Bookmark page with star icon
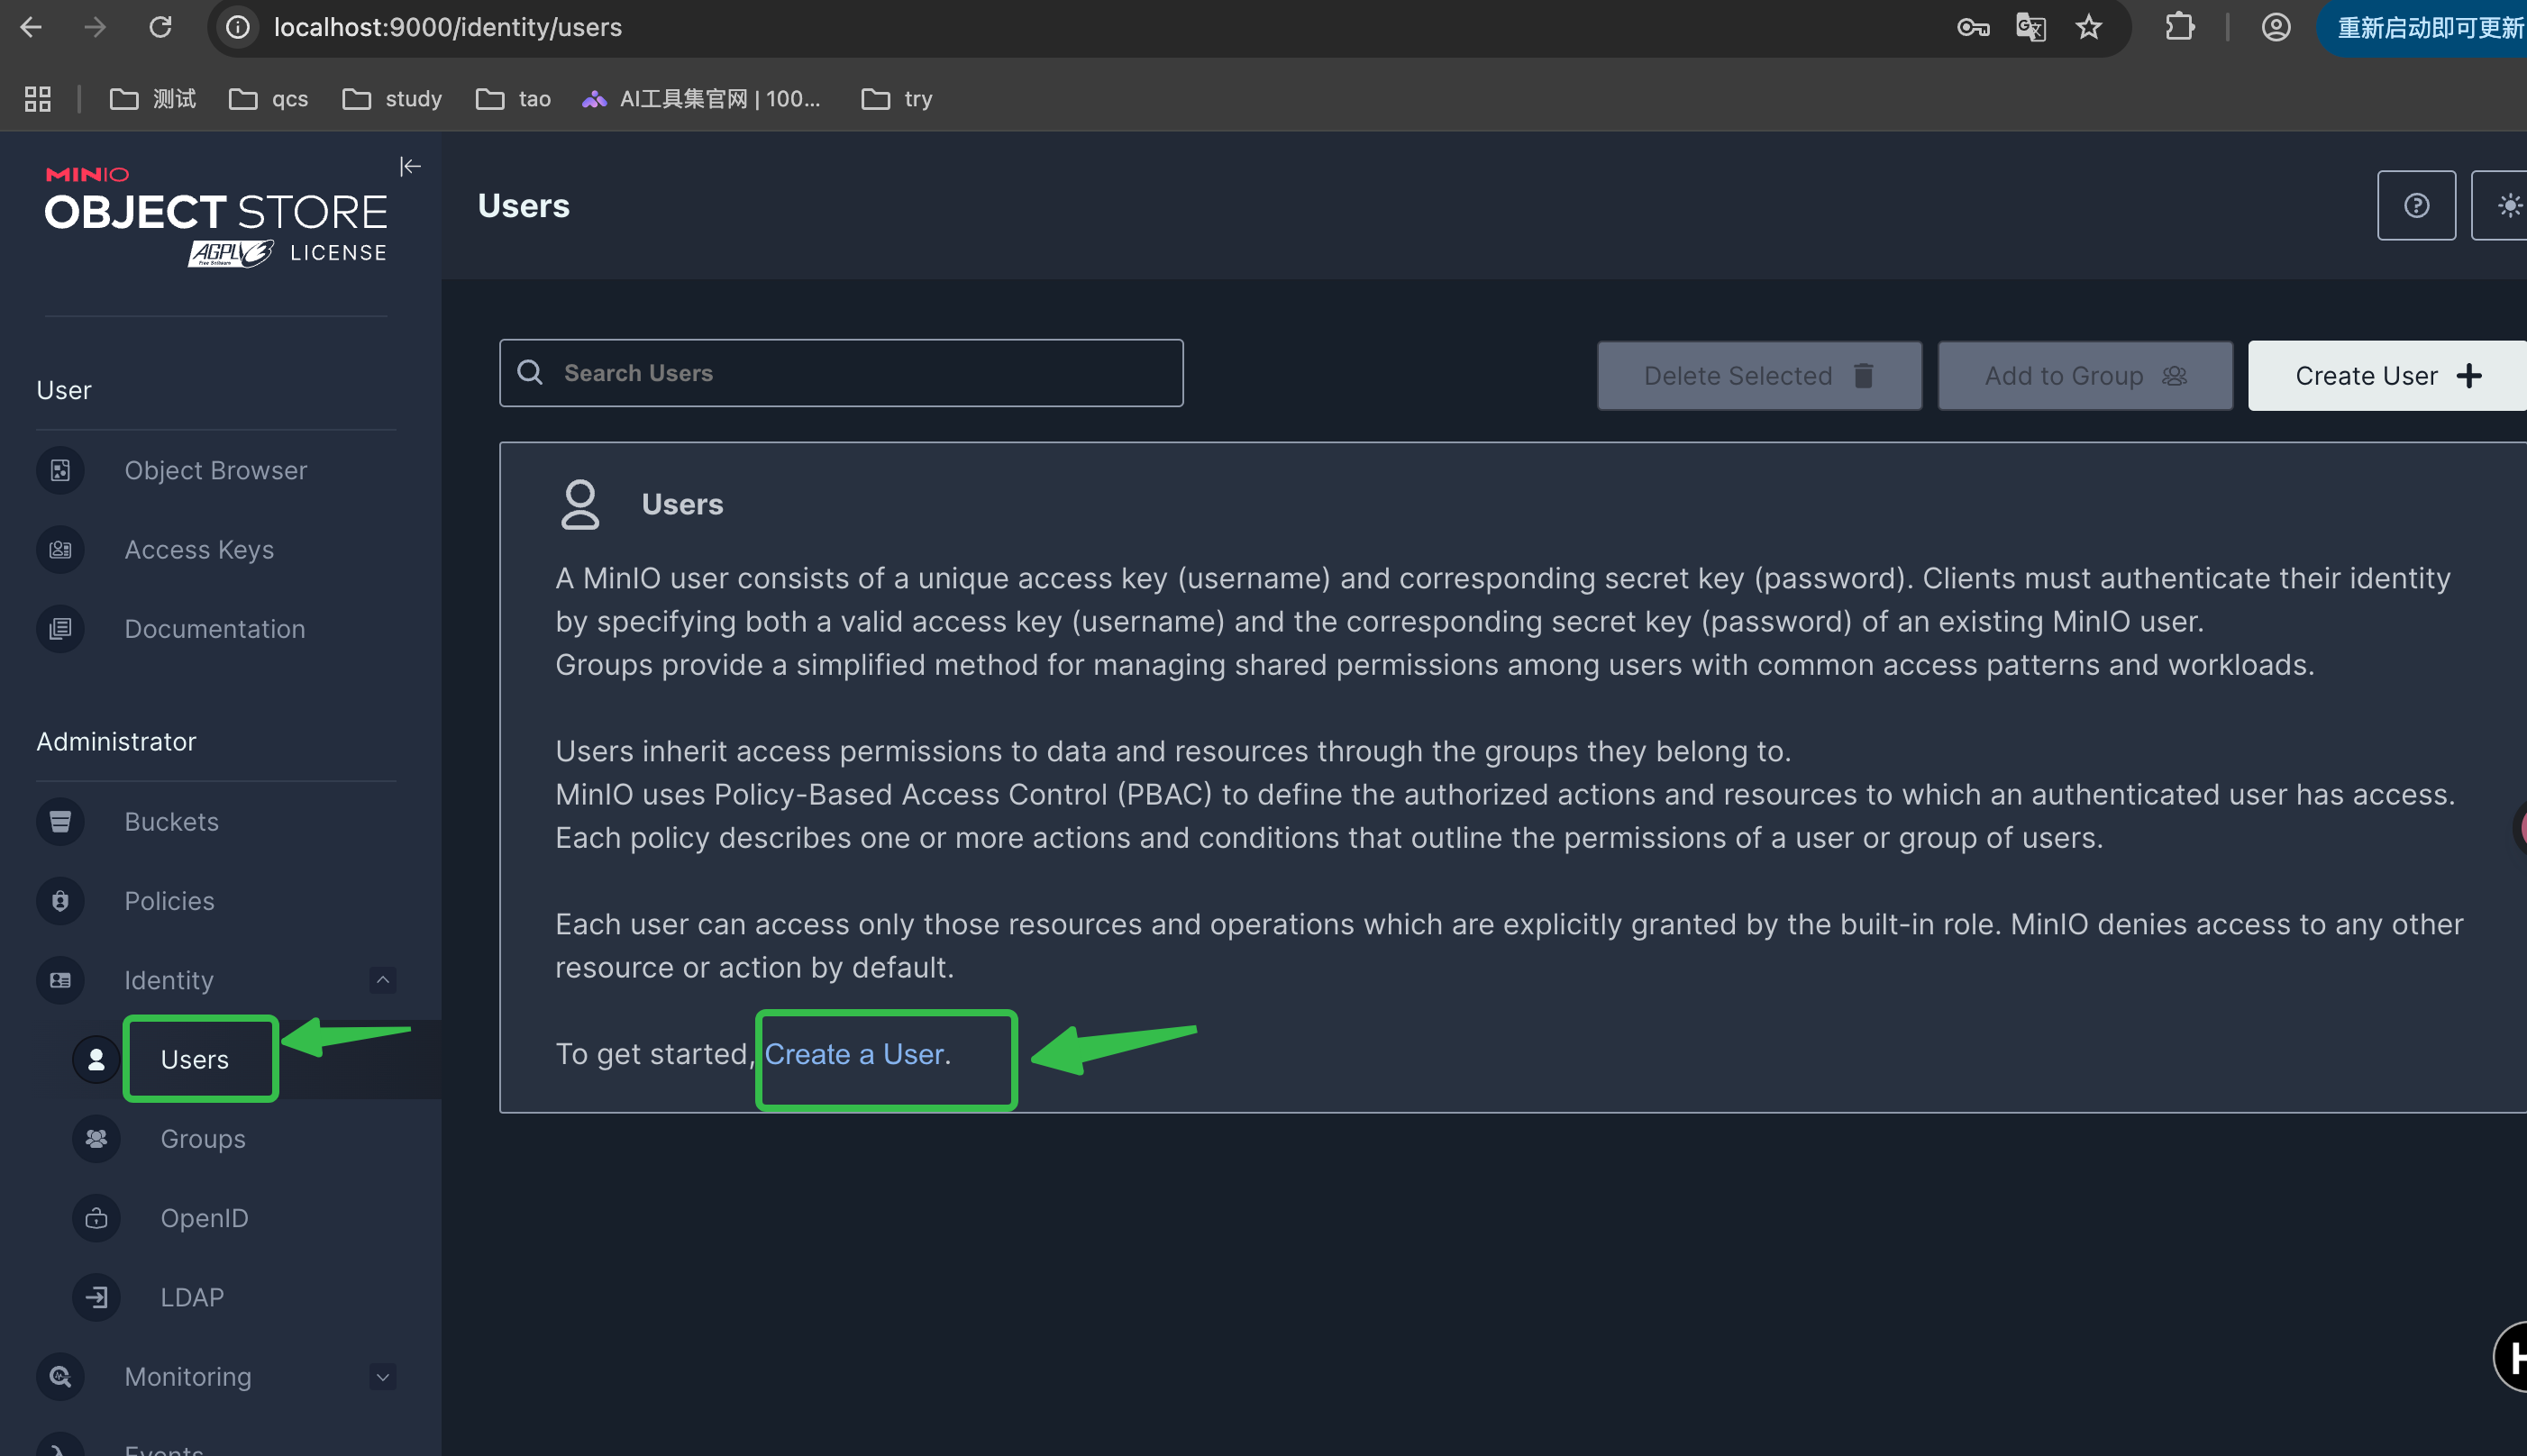The height and width of the screenshot is (1456, 2527). (2087, 28)
